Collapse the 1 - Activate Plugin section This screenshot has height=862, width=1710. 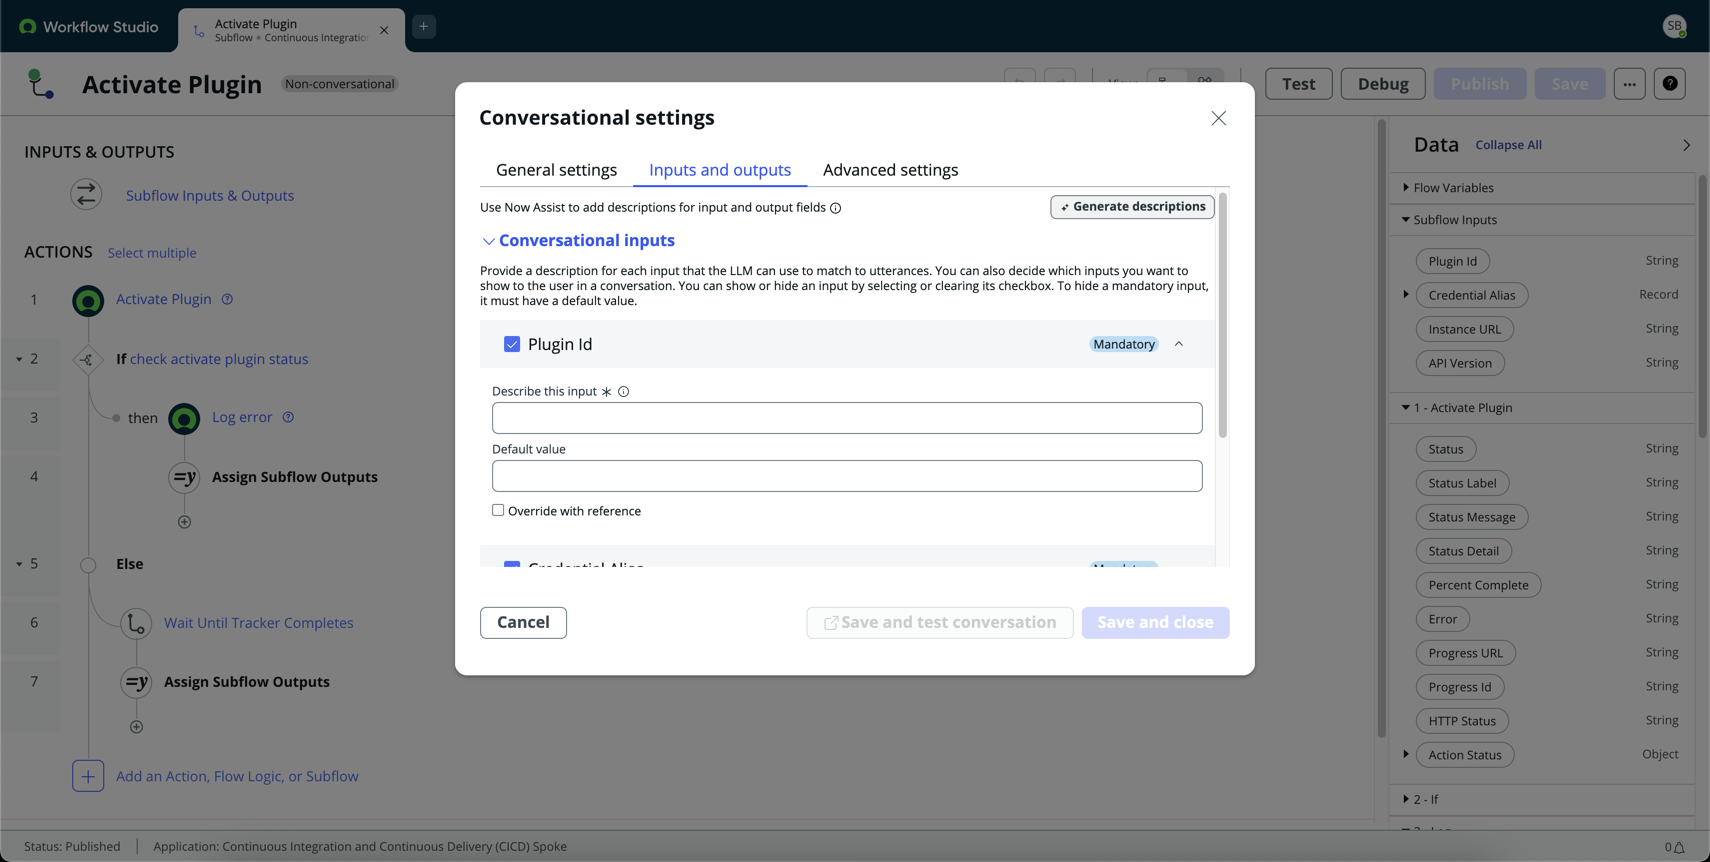tap(1405, 408)
